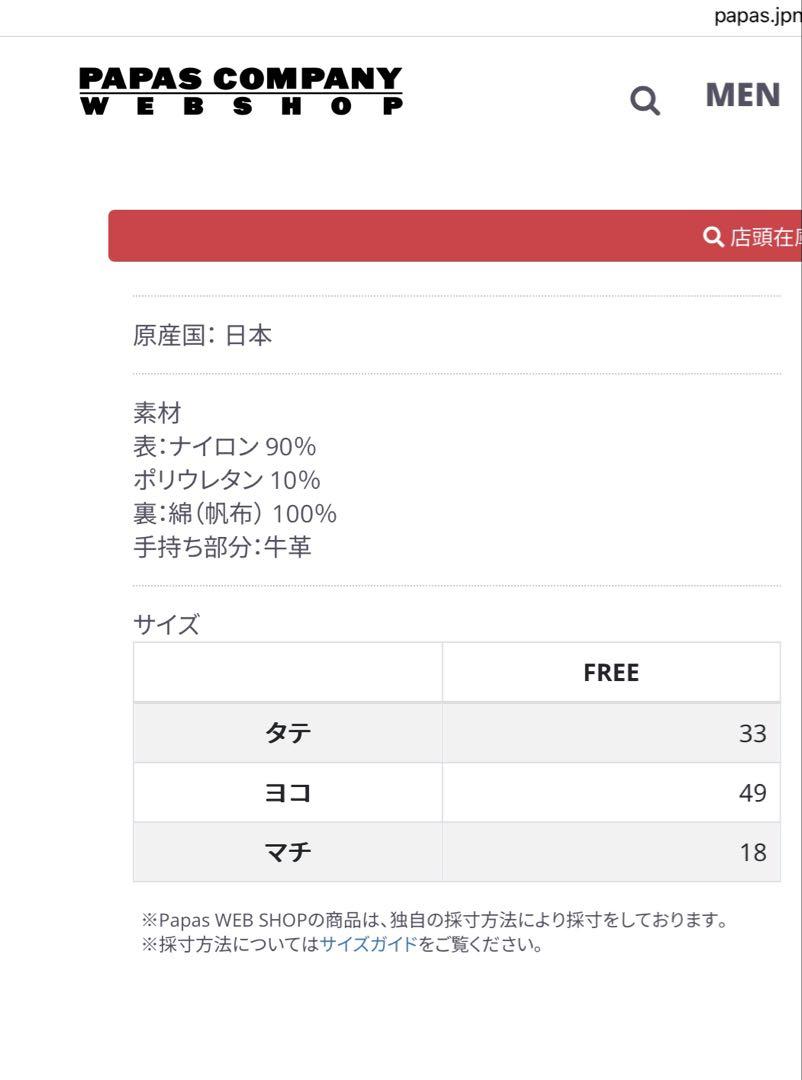Click the 素材 heading

(157, 413)
